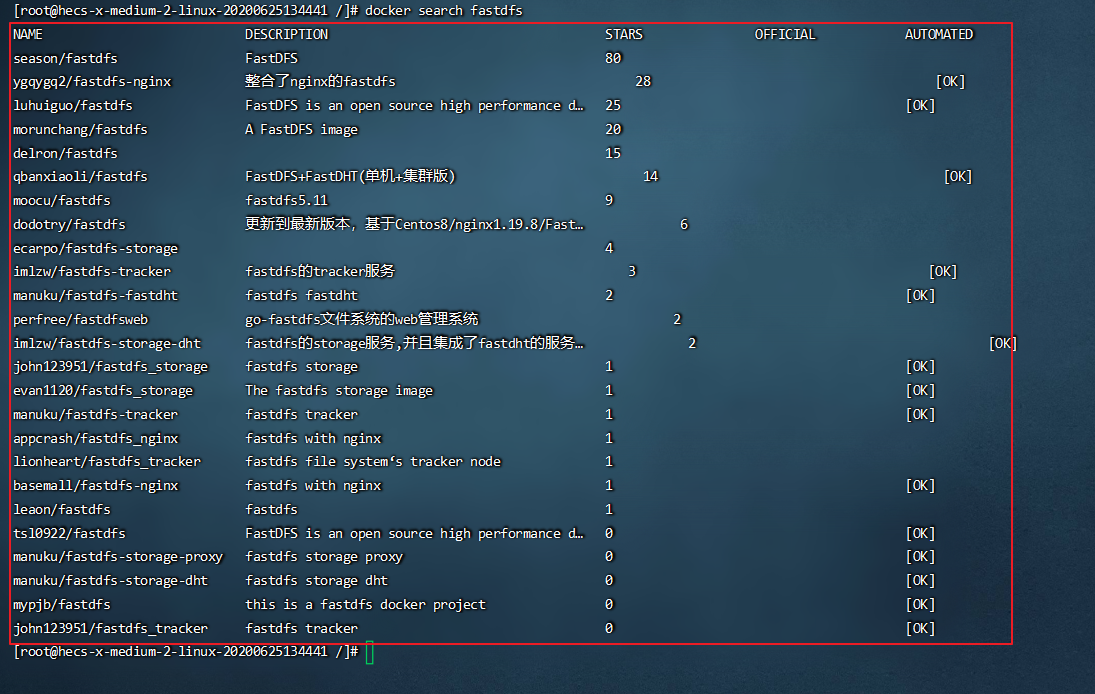Select description 'FastDFS+FastDHT(单机+集群版)'

(350, 177)
